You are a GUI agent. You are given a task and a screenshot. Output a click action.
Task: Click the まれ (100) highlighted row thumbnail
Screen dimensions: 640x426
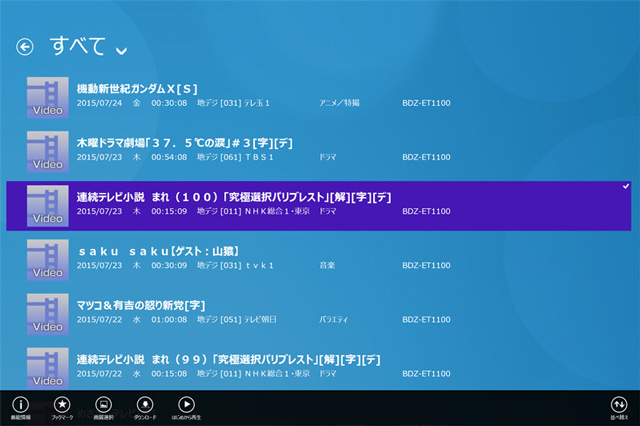pos(47,204)
